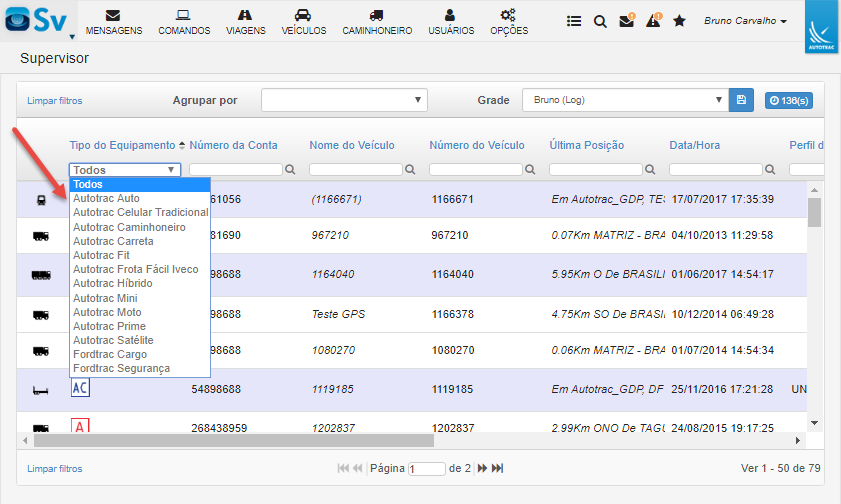Click search icon beside Data/Hora filter
Viewport: 841px width, 504px height.
point(770,169)
